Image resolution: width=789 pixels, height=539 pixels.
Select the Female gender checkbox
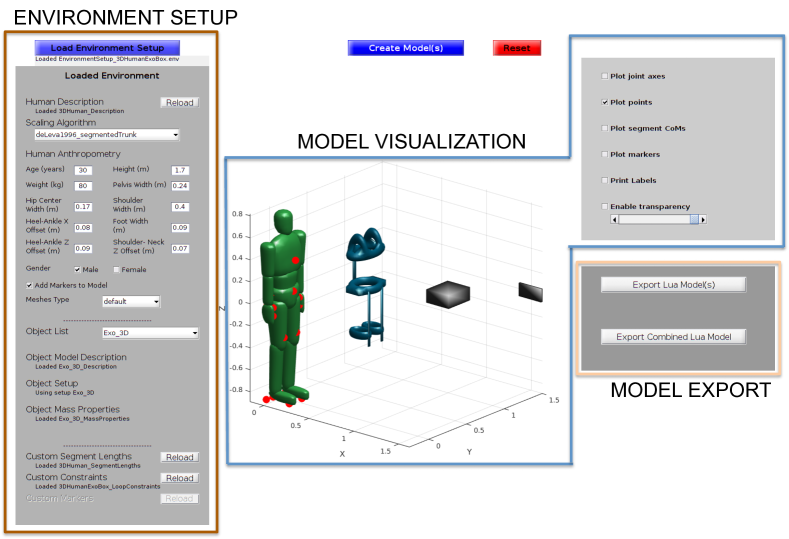pyautogui.click(x=116, y=269)
